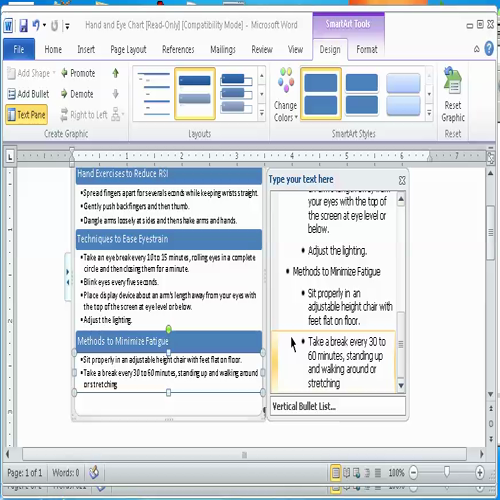Open the View tab
This screenshot has height=500, width=500.
295,49
